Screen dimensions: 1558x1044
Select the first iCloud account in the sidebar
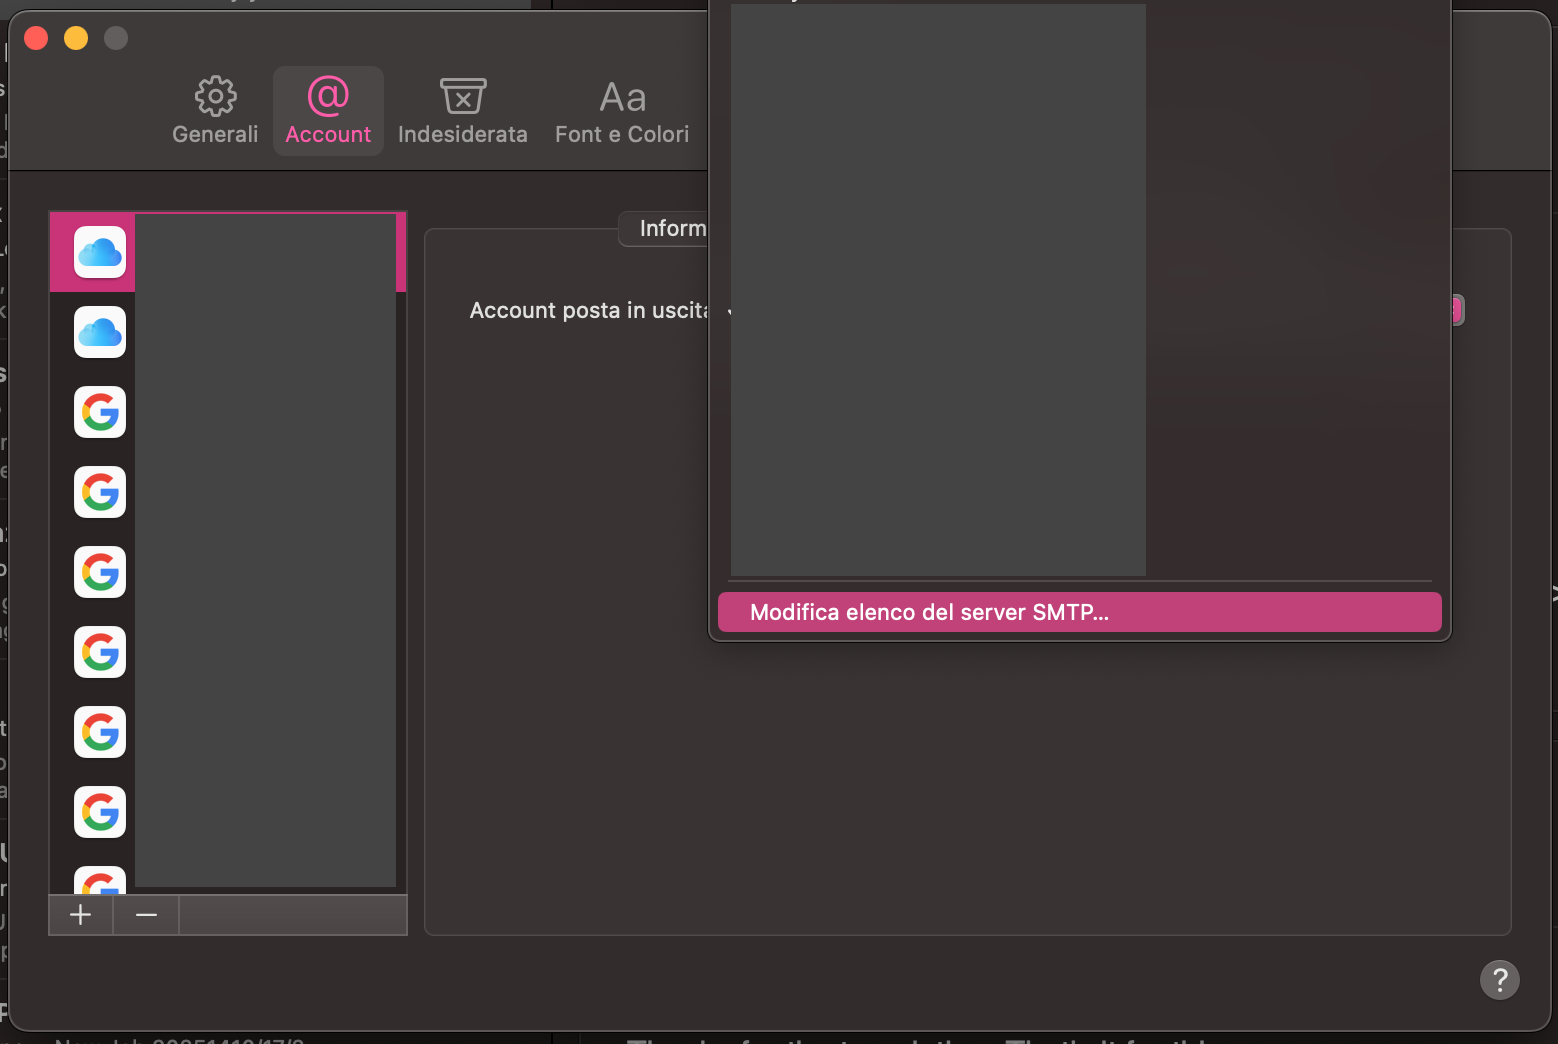[99, 251]
